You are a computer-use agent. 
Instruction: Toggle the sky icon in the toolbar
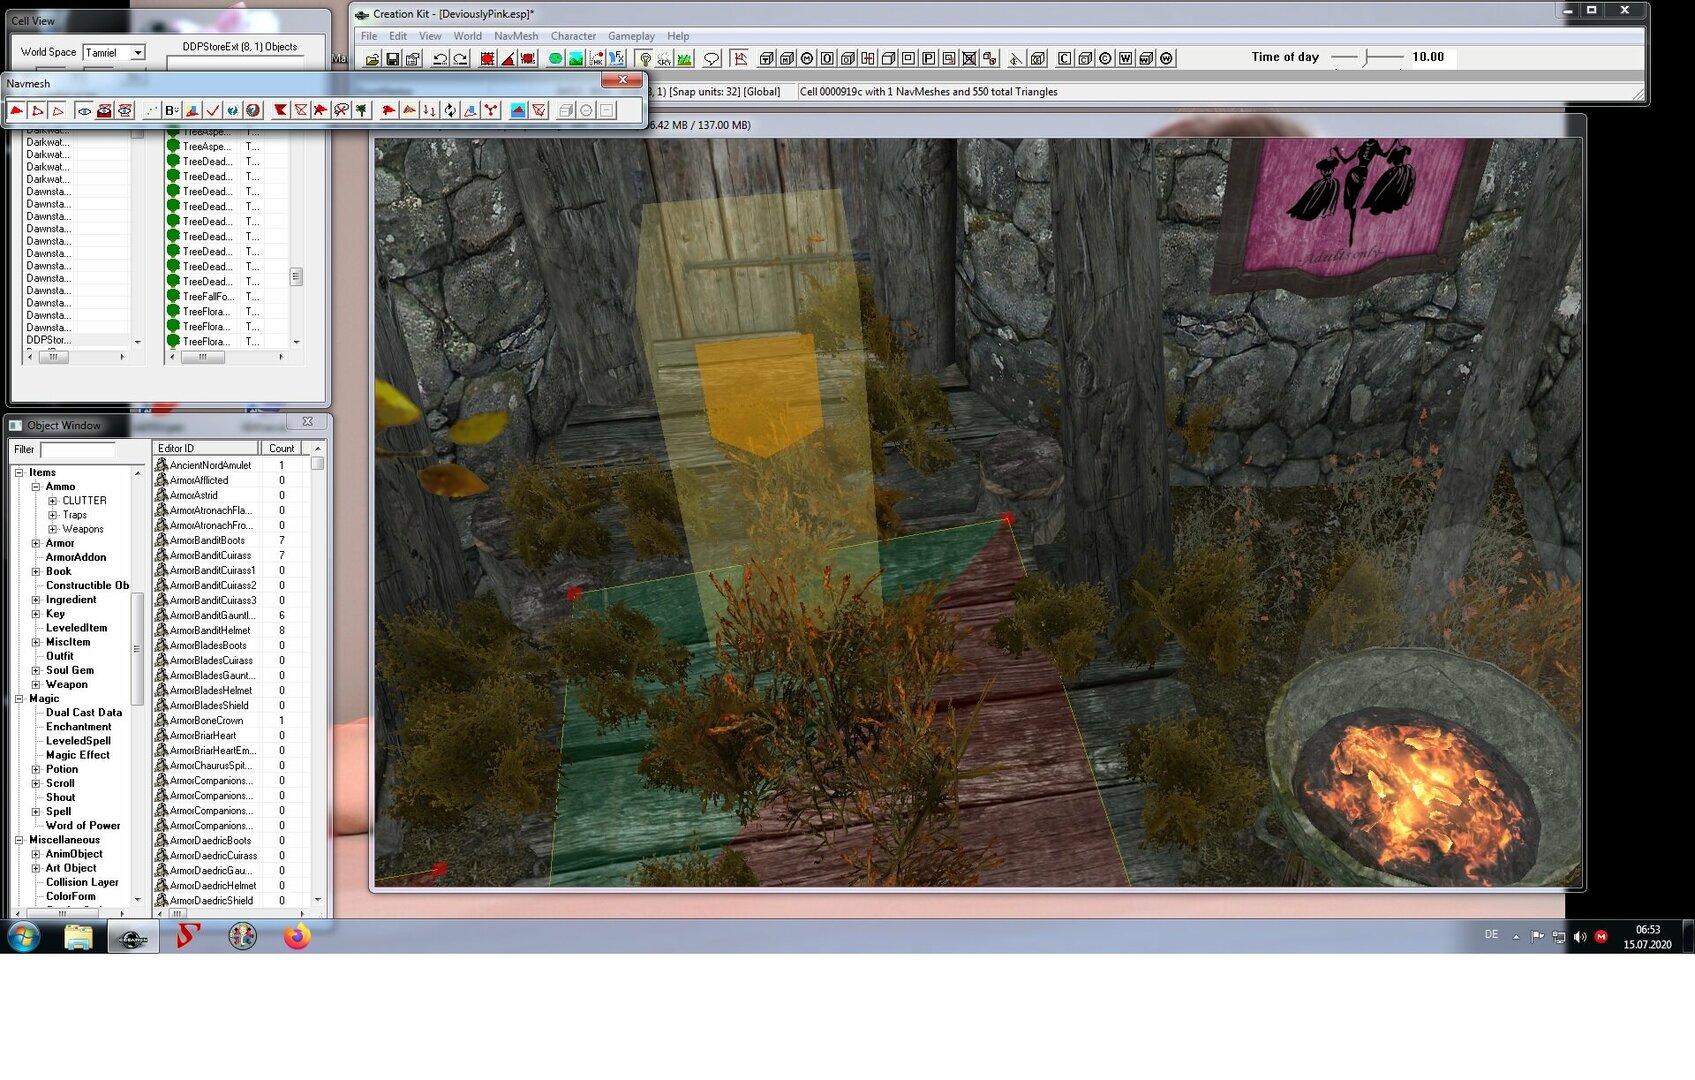[664, 59]
